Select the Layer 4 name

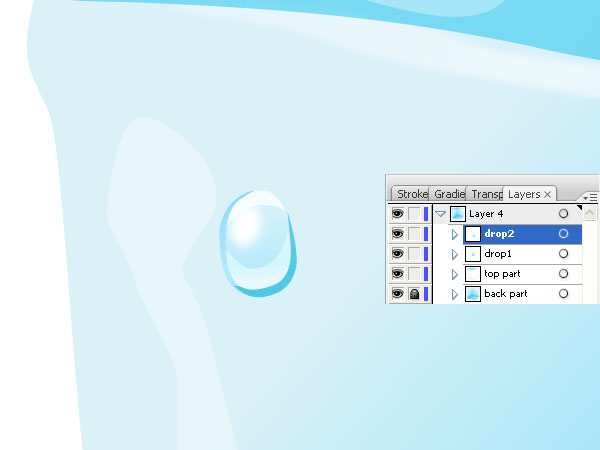point(486,214)
